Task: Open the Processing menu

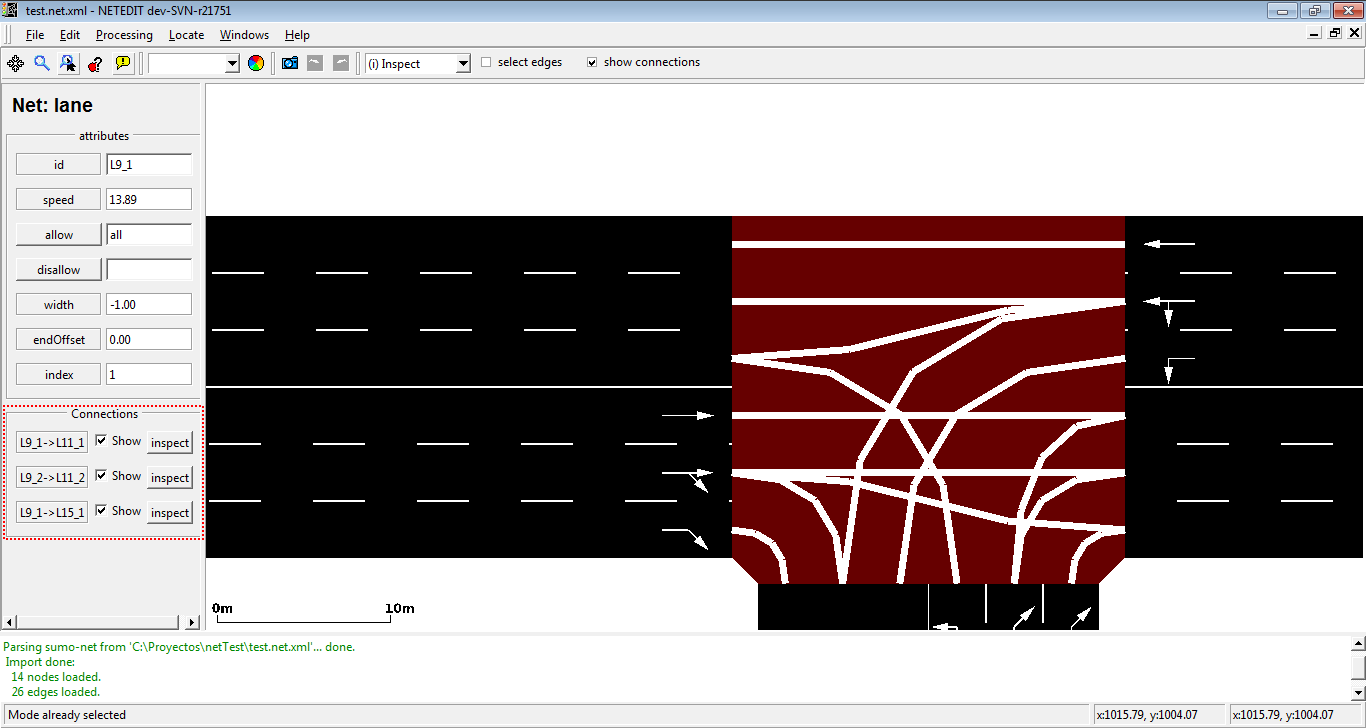Action: [124, 35]
